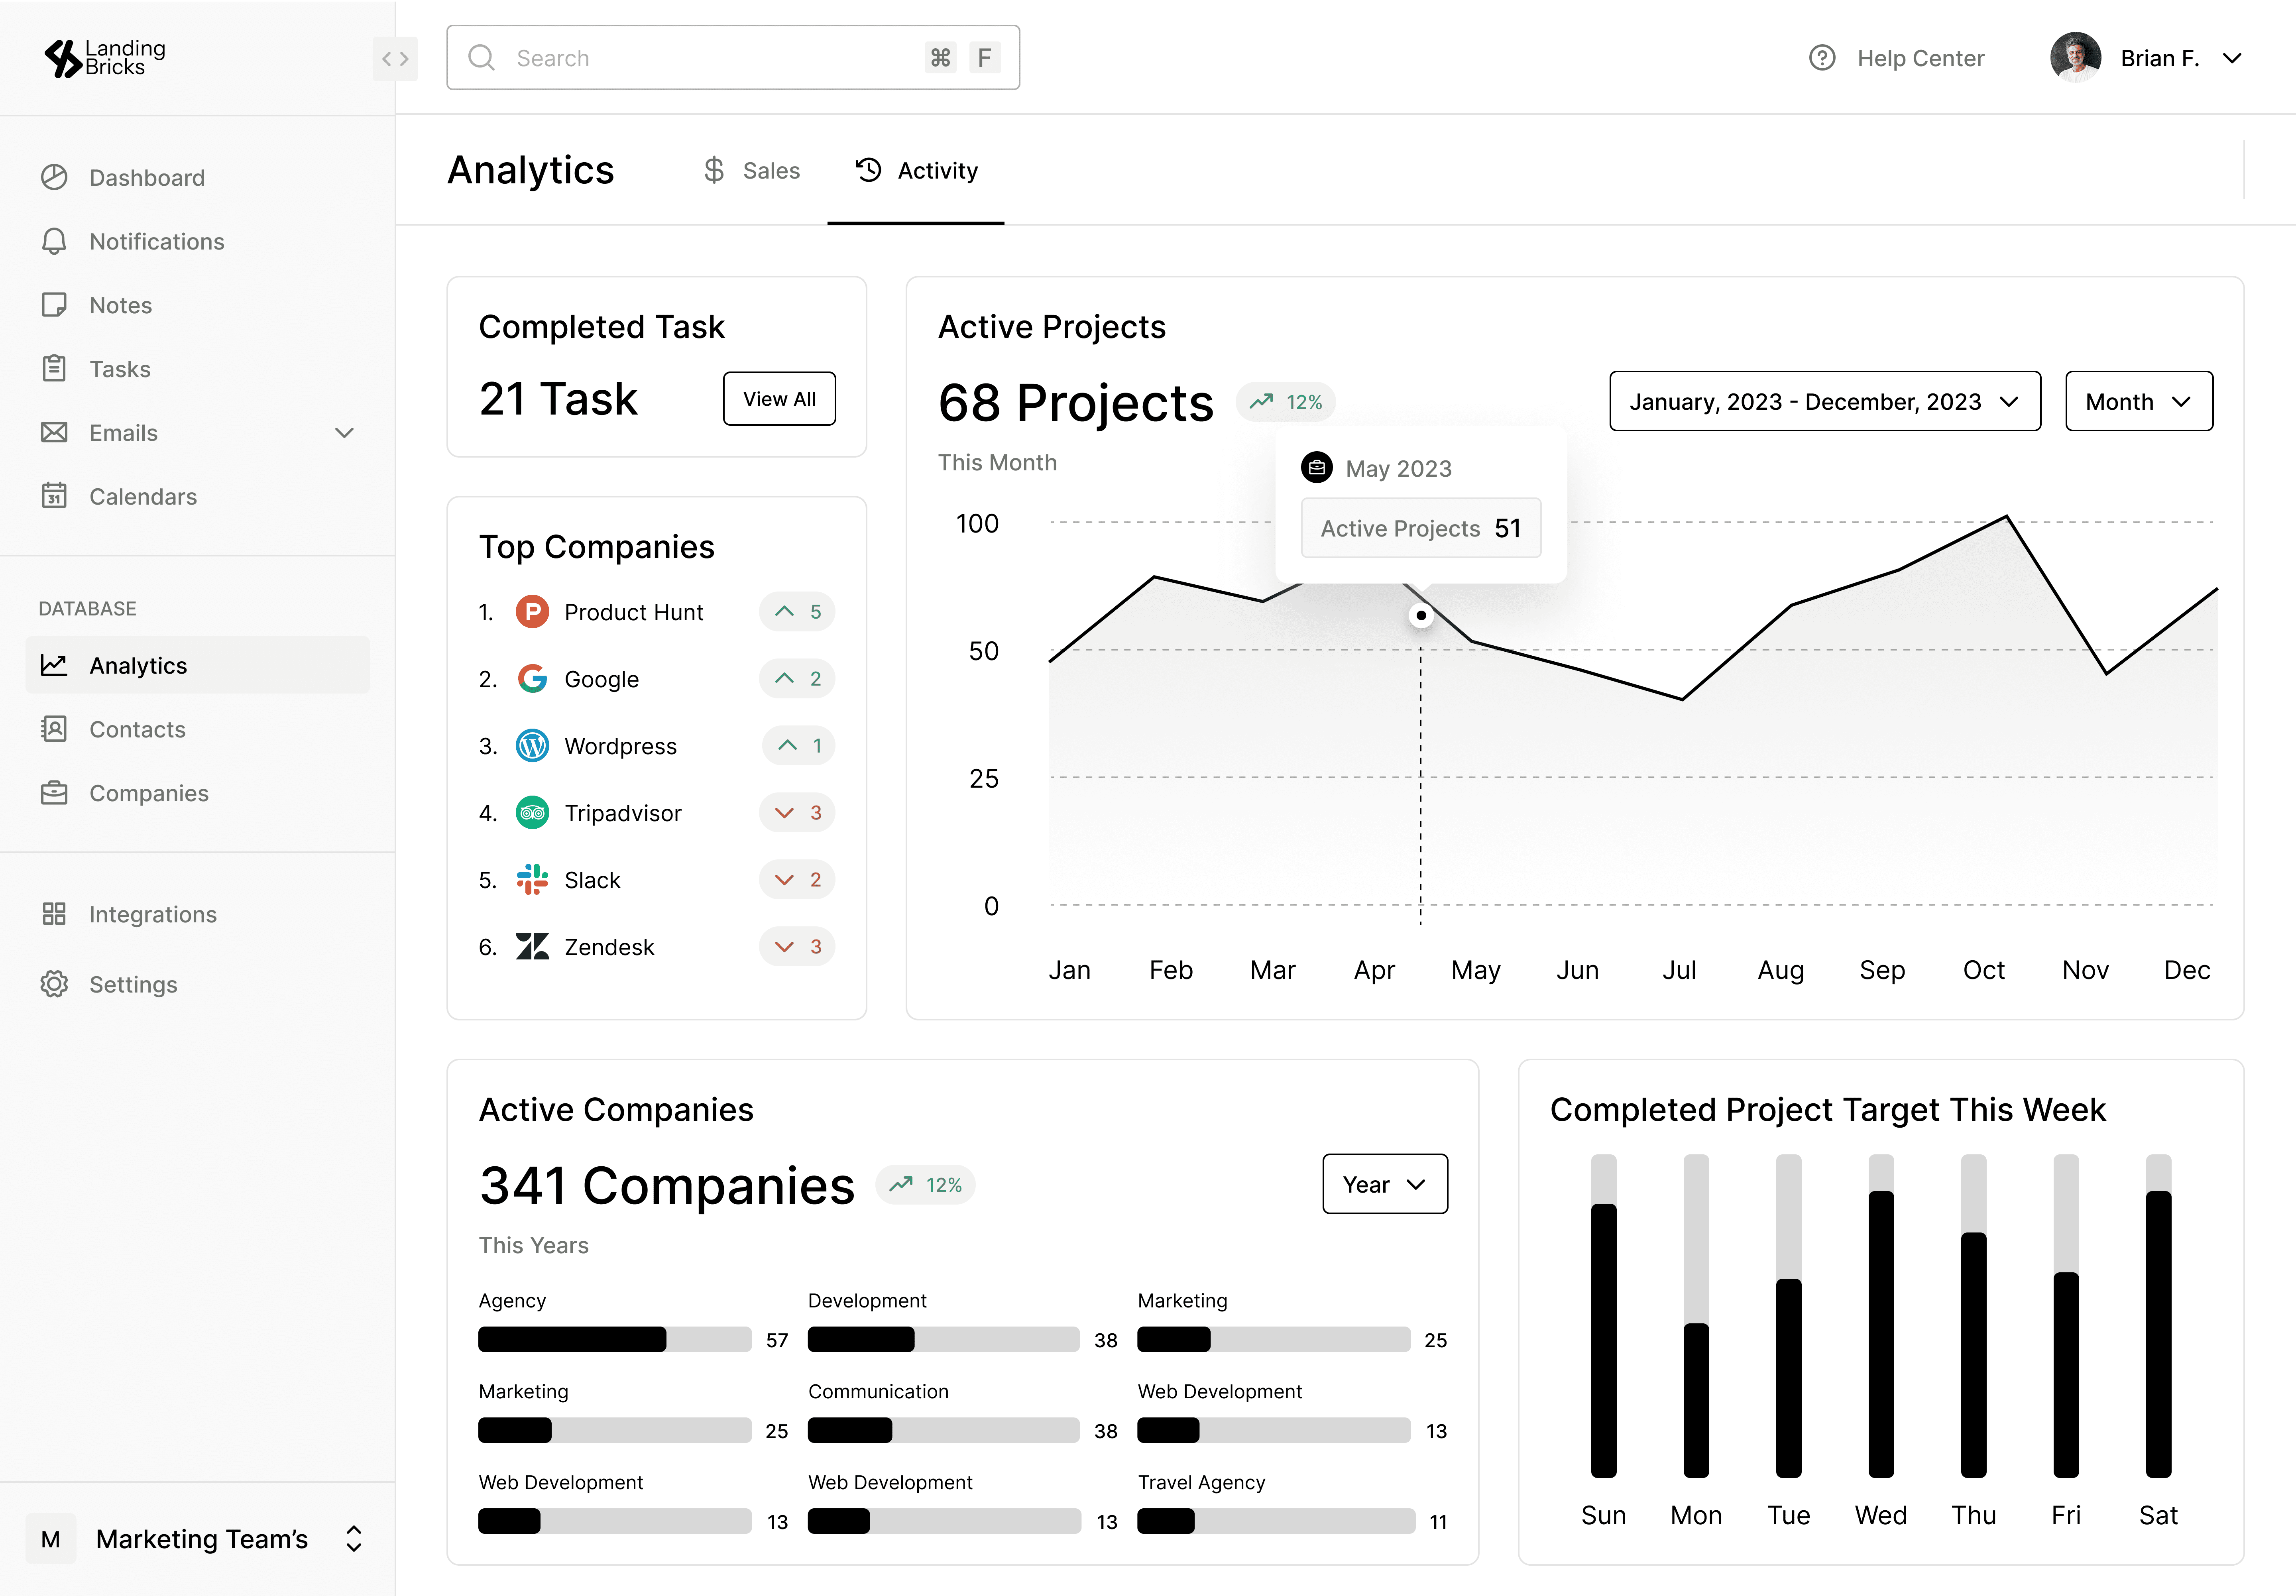Click the Product Hunt logo

(532, 612)
